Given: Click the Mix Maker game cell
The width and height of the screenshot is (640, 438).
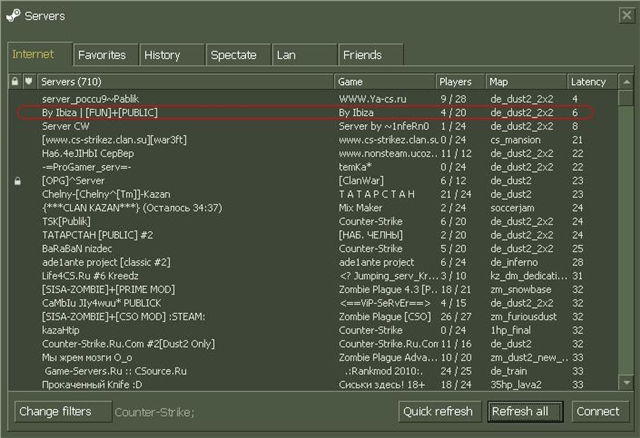Looking at the screenshot, I should (360, 208).
